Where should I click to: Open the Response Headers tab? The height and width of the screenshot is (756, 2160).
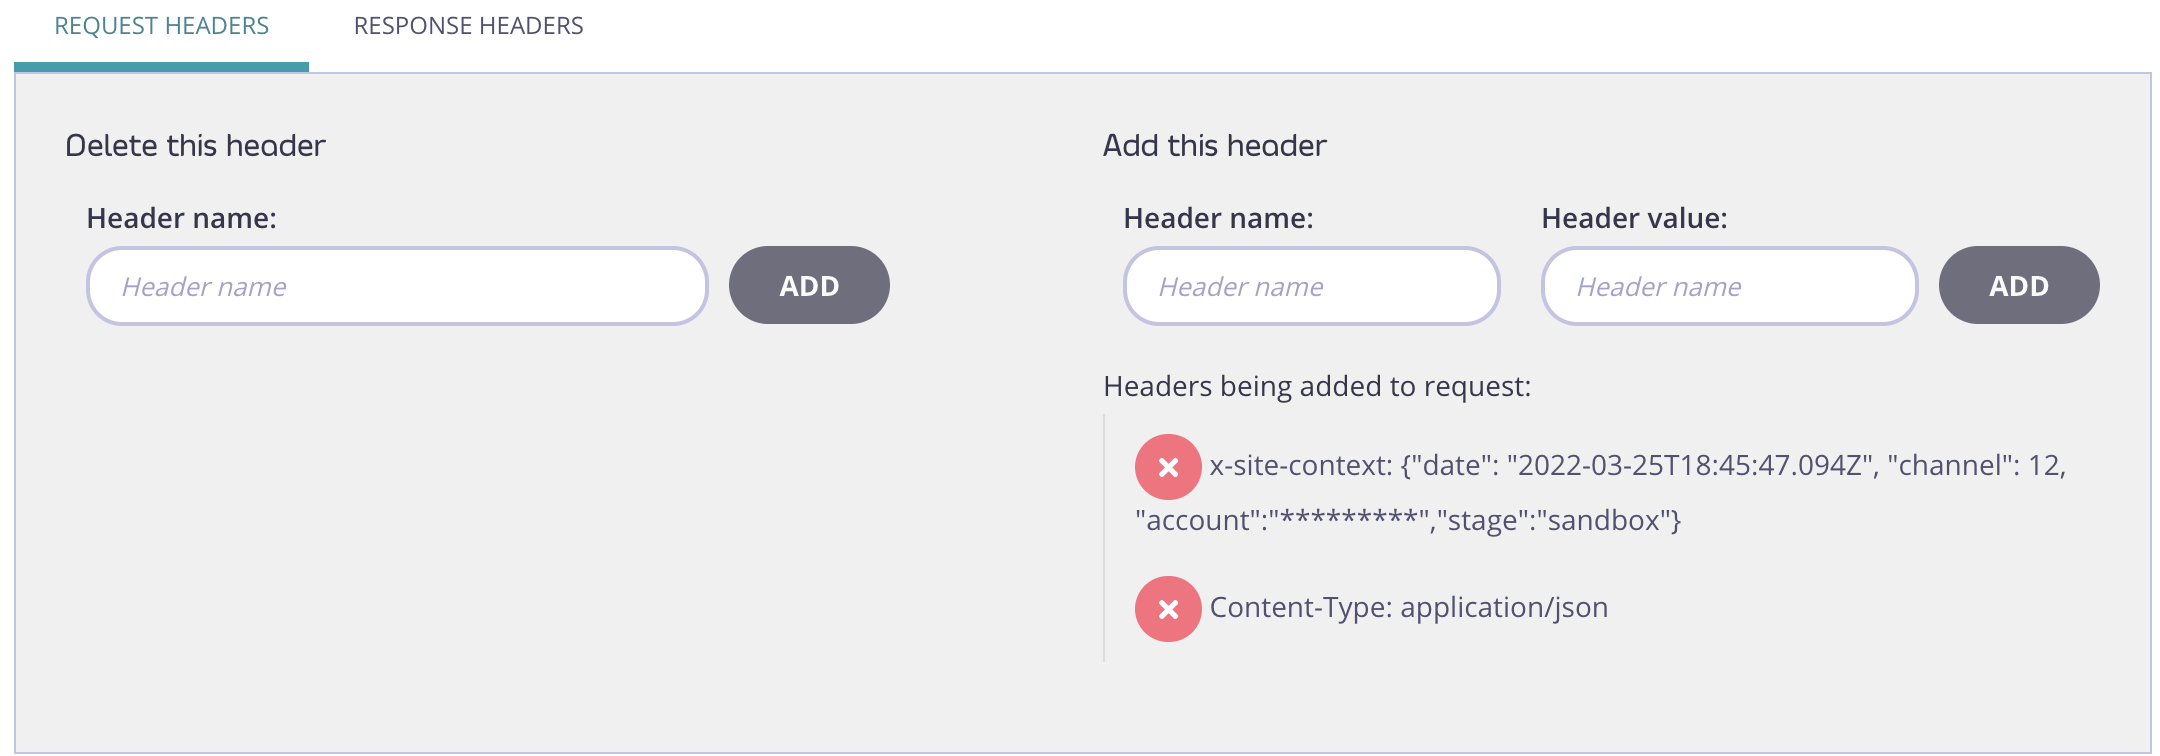[x=468, y=26]
